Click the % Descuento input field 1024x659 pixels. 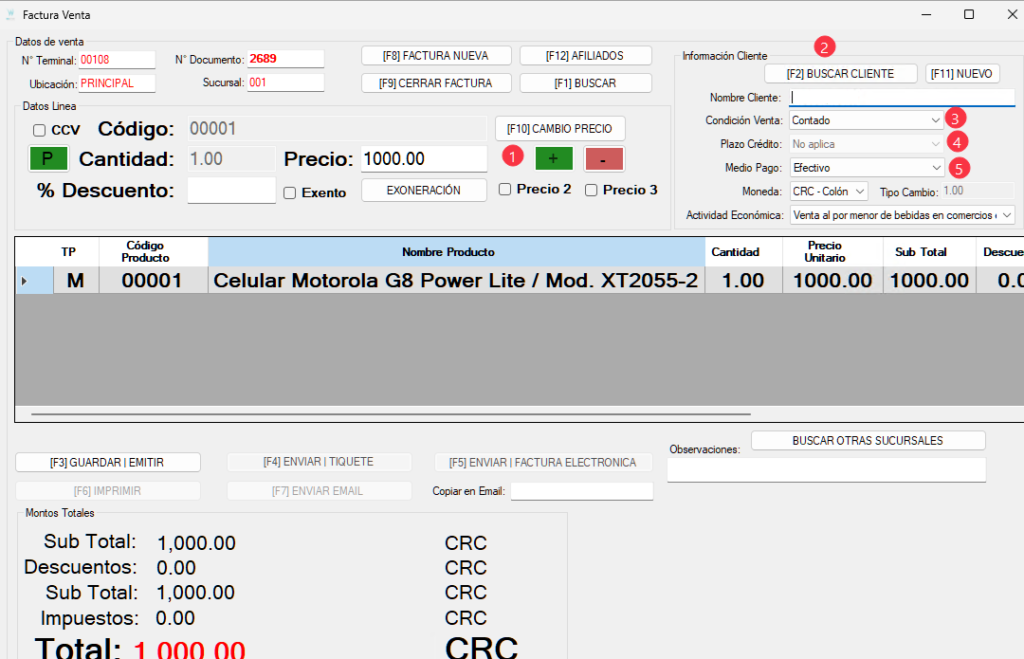pyautogui.click(x=231, y=191)
